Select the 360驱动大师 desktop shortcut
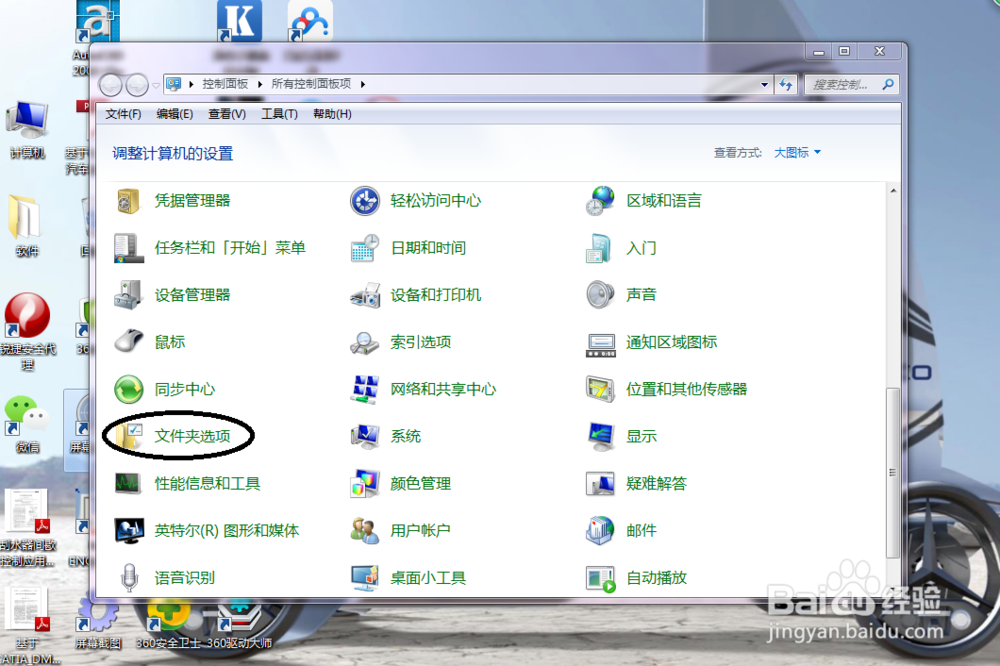The width and height of the screenshot is (1000, 666). [x=240, y=623]
